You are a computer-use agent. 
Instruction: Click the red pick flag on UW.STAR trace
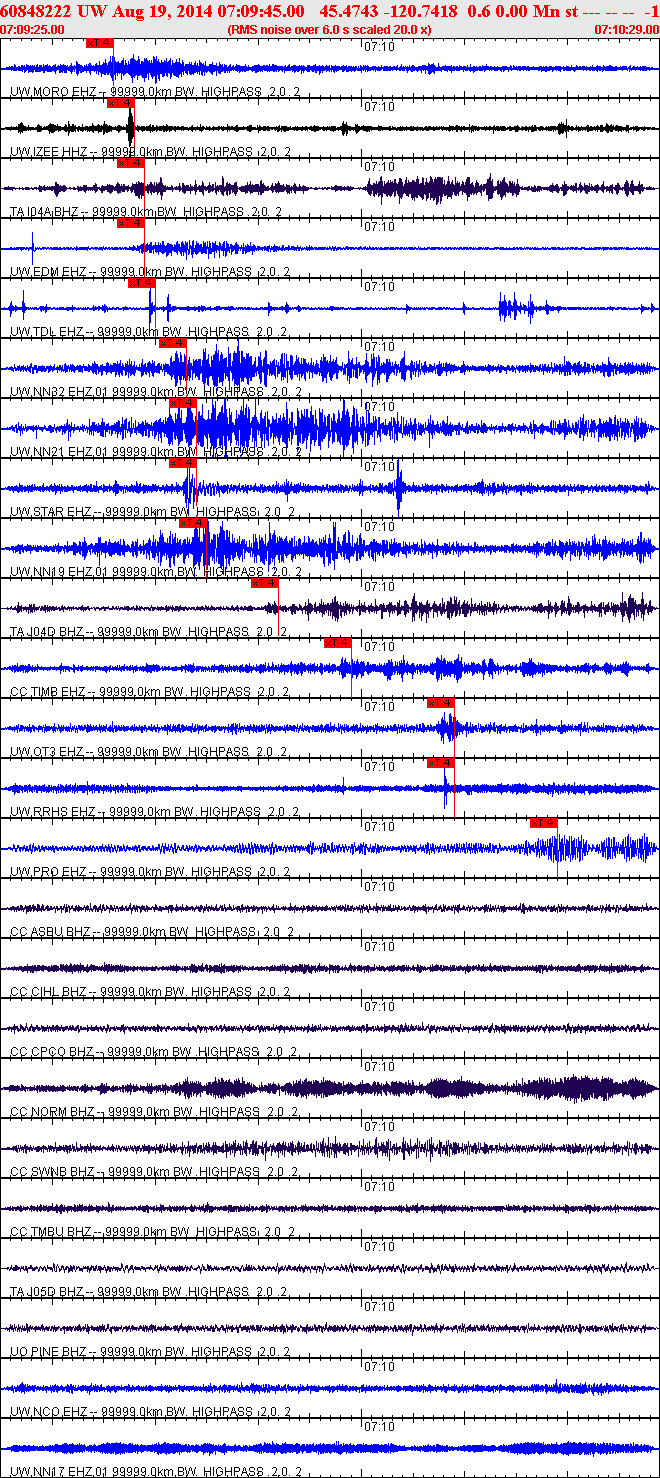pos(183,463)
